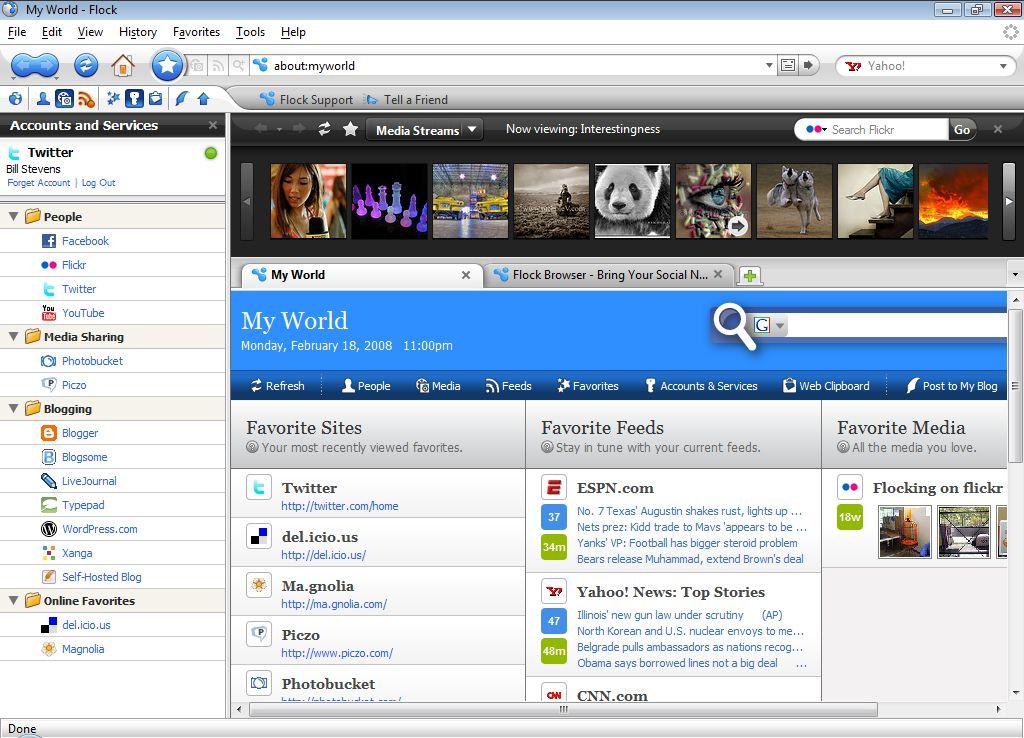The height and width of the screenshot is (738, 1024).
Task: Click the back/forward navigation button
Action: pos(35,65)
